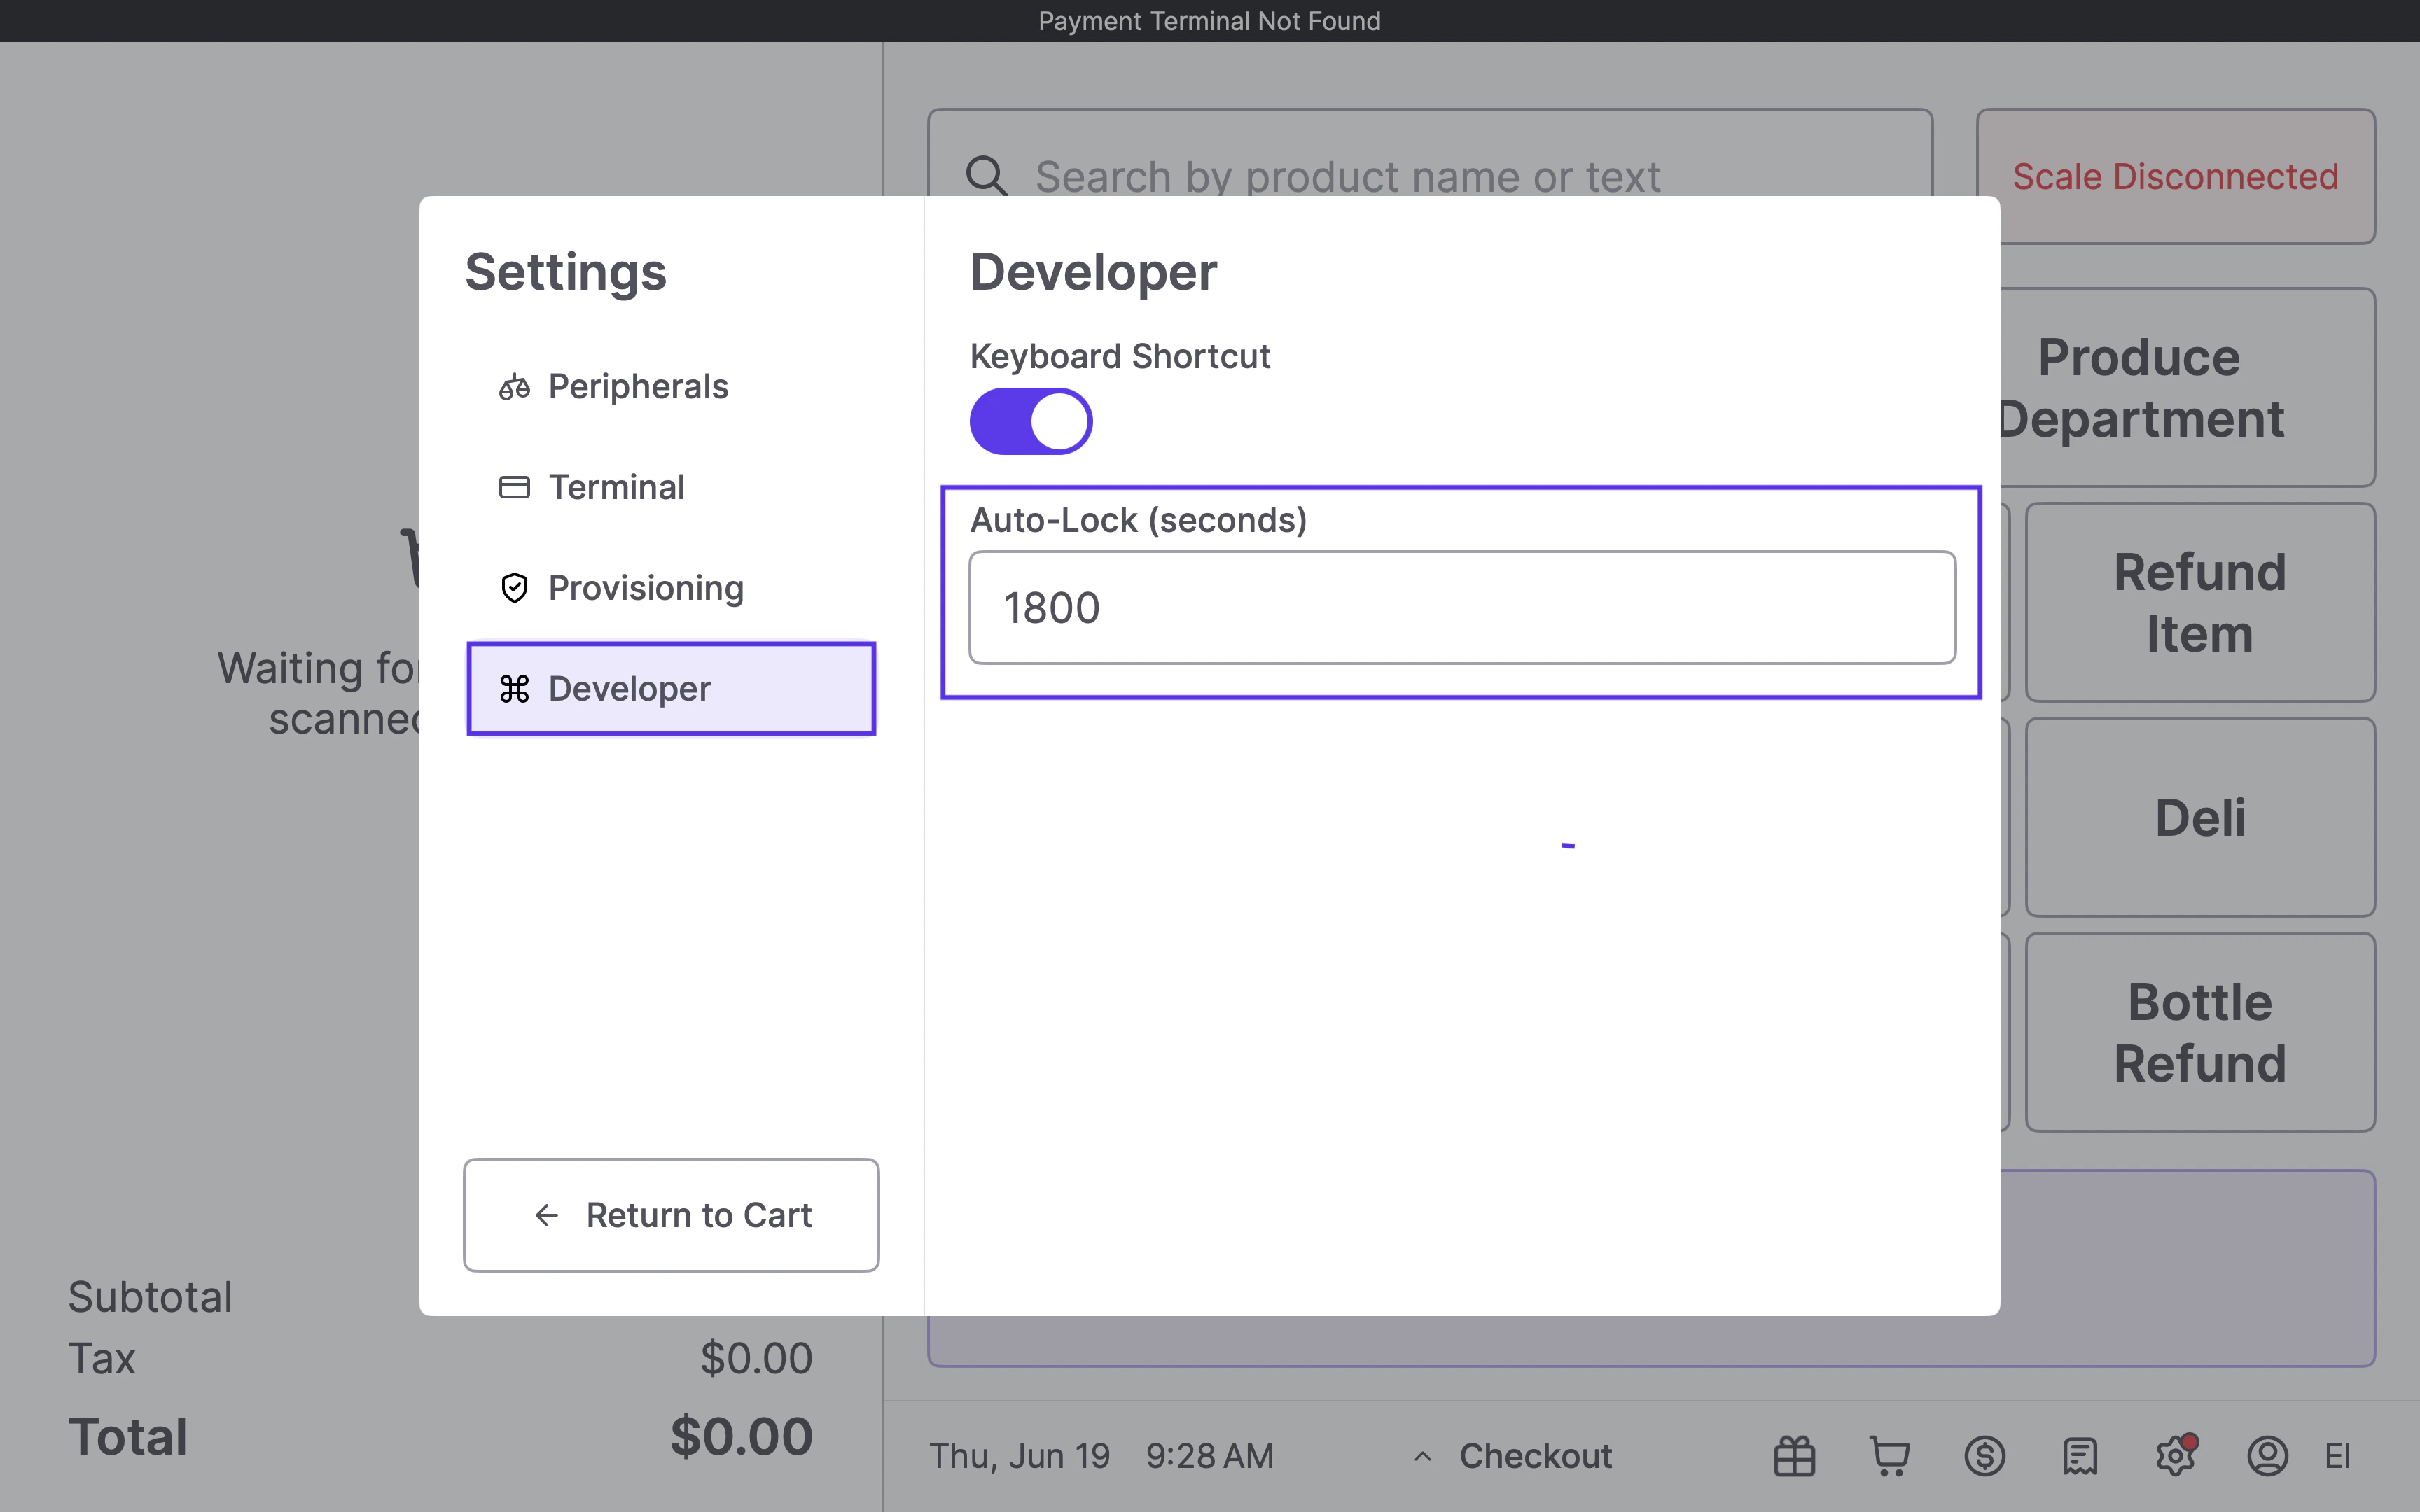Image resolution: width=2420 pixels, height=1512 pixels.
Task: Switch to Terminal settings section
Action: 615,487
